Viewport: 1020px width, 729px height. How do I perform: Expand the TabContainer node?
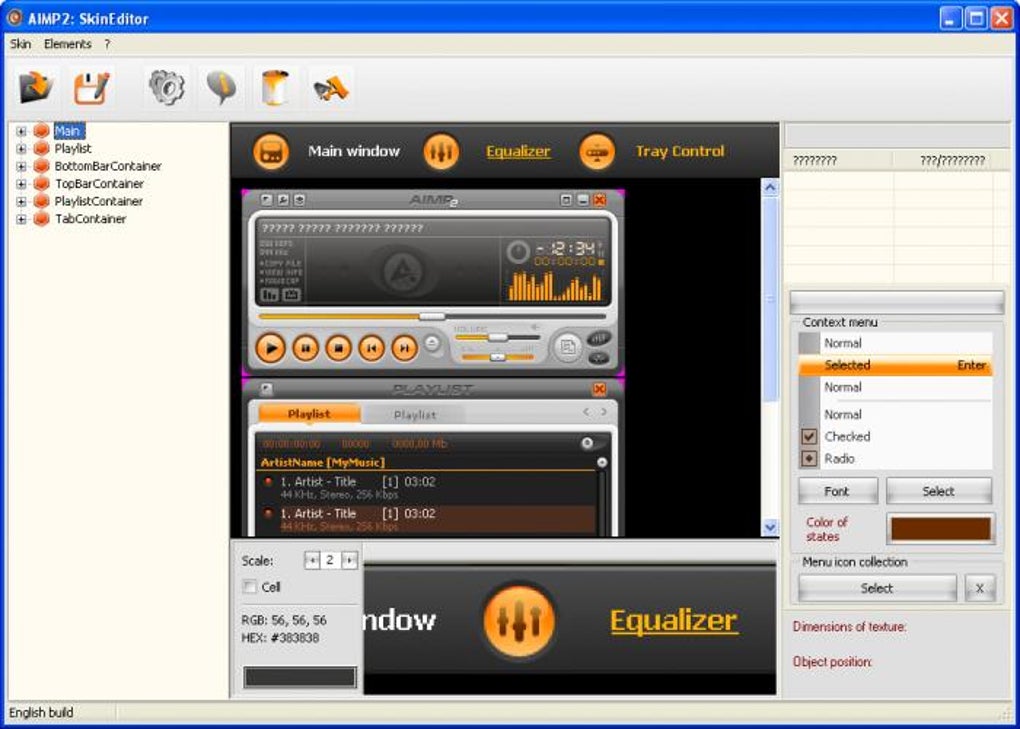pos(21,219)
